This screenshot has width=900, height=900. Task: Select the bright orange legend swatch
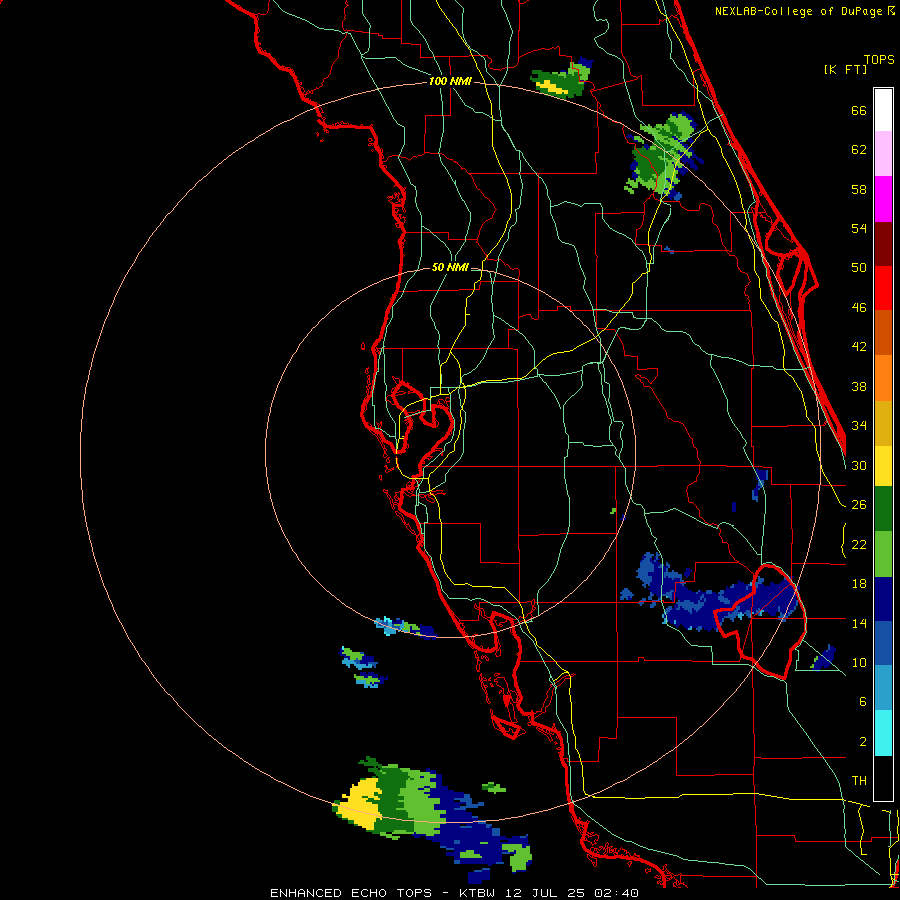[x=883, y=378]
